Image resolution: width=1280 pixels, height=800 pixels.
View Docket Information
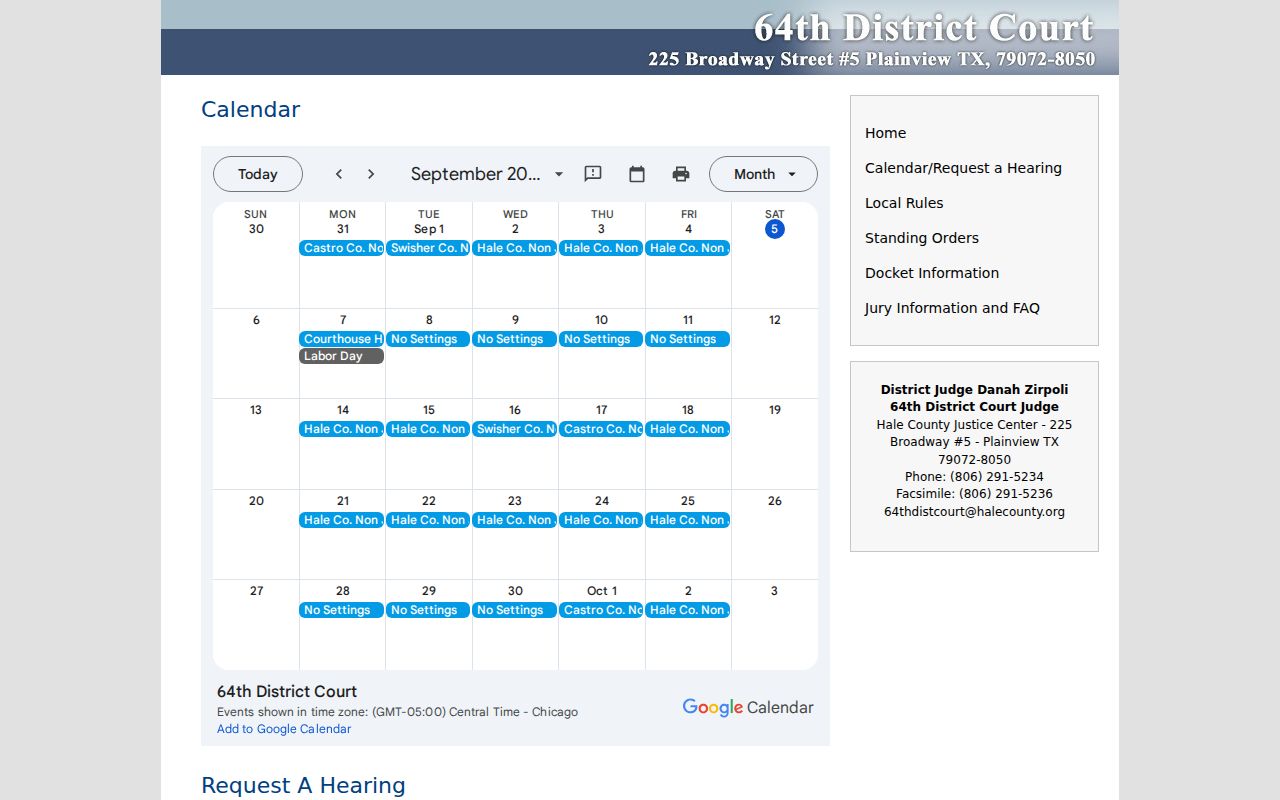pyautogui.click(x=932, y=273)
